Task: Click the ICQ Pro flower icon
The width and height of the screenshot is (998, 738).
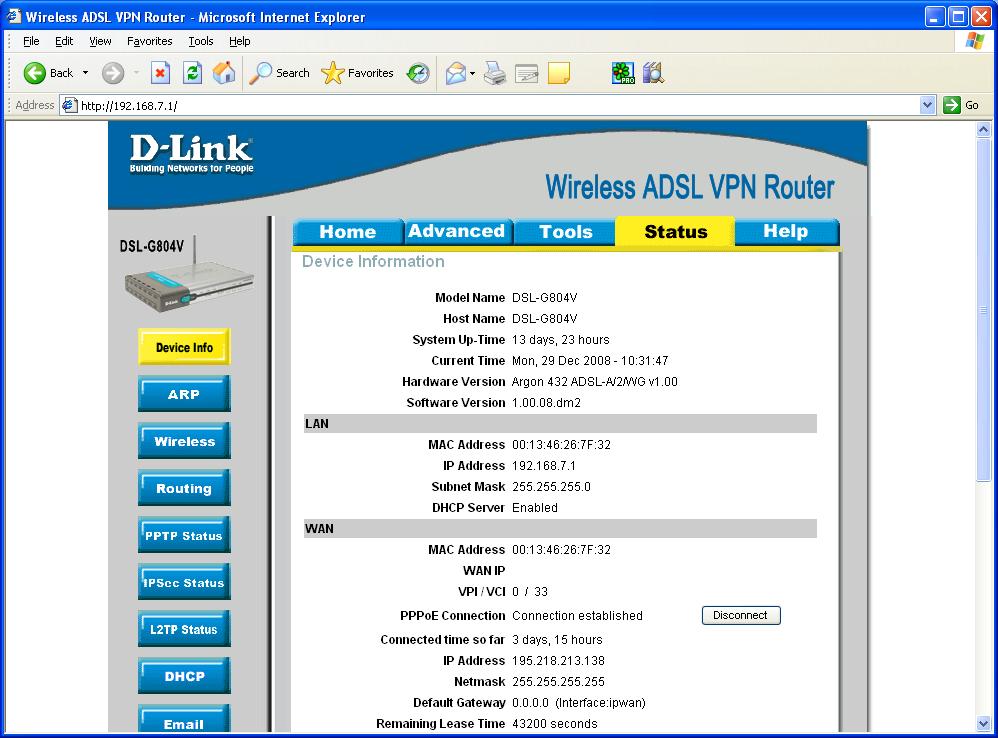Action: pos(622,73)
